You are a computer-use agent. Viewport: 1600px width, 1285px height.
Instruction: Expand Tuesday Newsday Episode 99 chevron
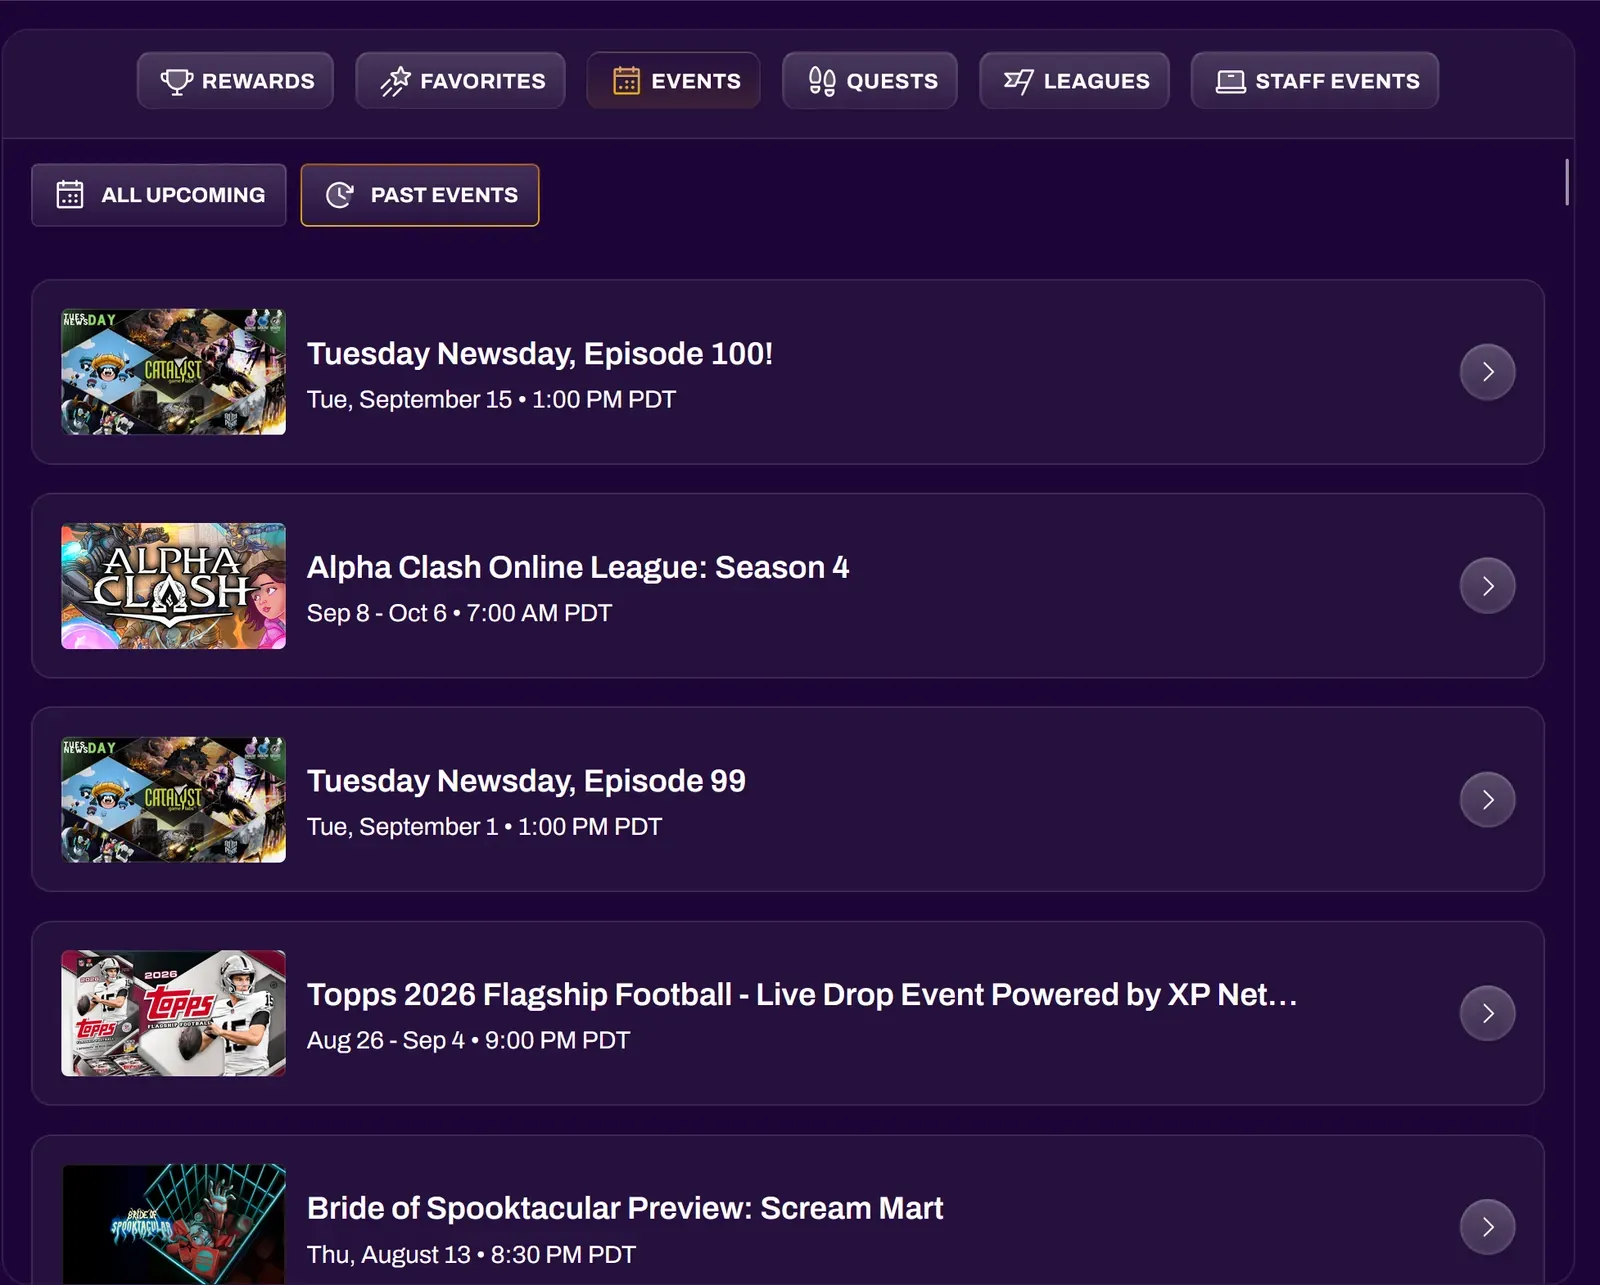[1488, 800]
